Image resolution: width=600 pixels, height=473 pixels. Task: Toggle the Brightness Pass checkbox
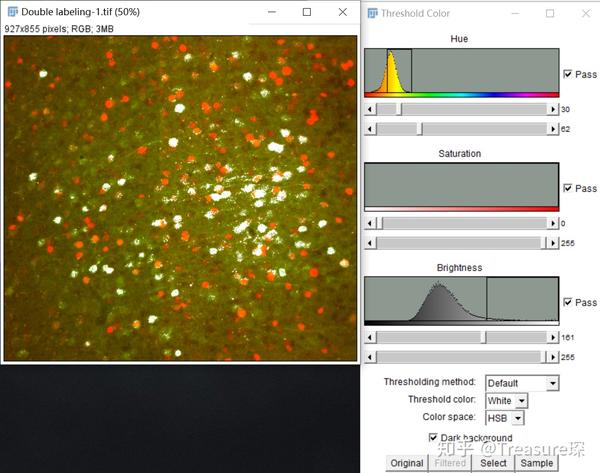click(x=569, y=302)
